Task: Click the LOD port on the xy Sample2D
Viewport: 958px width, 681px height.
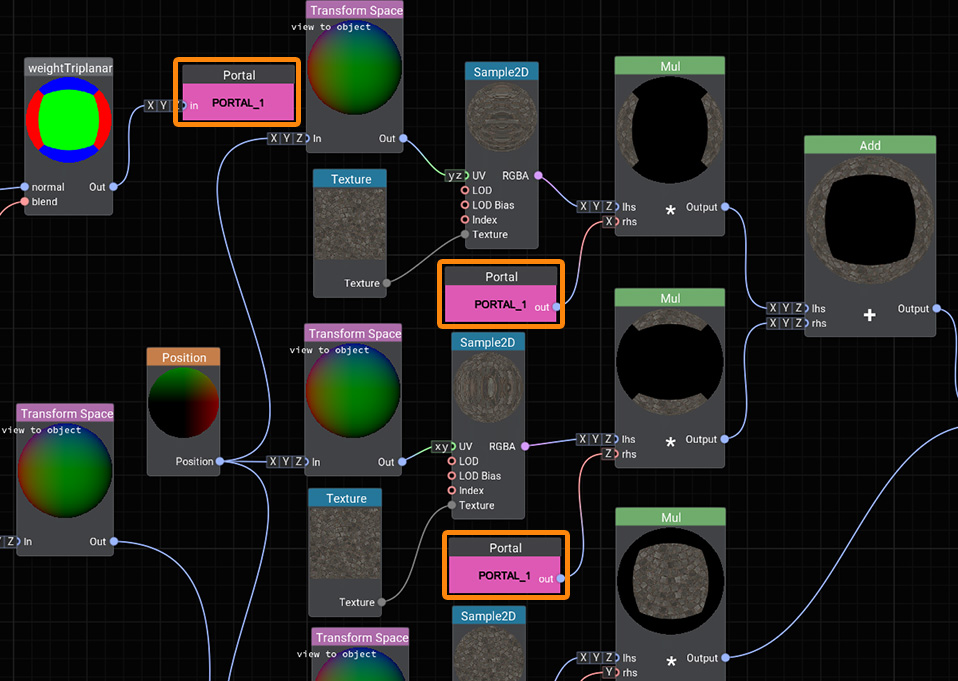Action: [x=452, y=461]
